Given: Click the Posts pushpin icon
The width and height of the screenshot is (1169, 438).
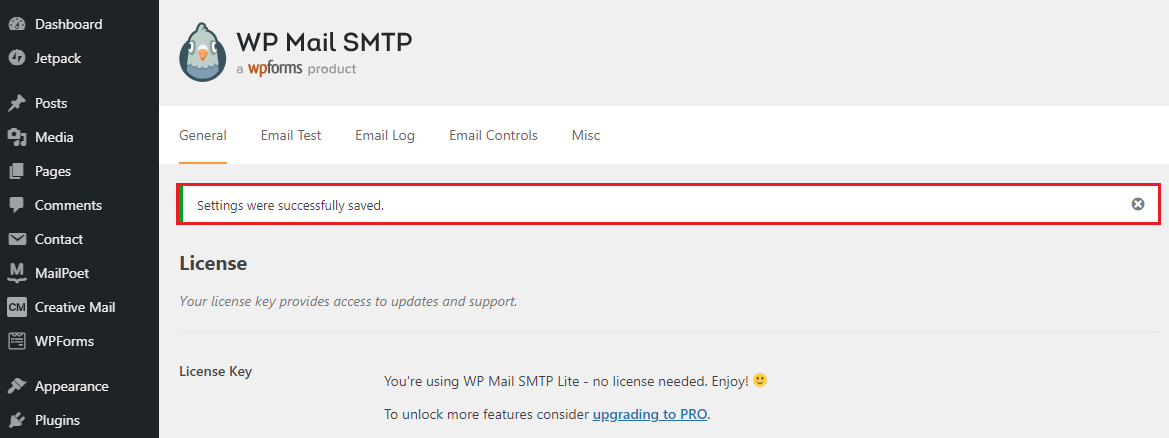Looking at the screenshot, I should coord(17,103).
